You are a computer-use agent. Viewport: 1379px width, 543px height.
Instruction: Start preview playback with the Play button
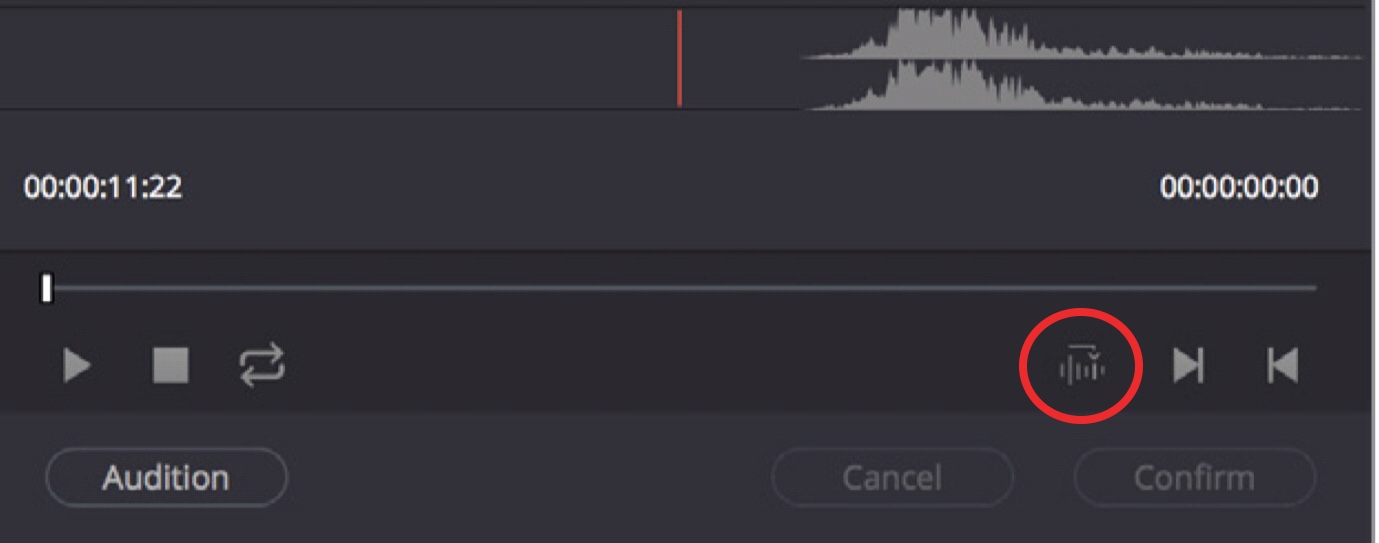[77, 366]
